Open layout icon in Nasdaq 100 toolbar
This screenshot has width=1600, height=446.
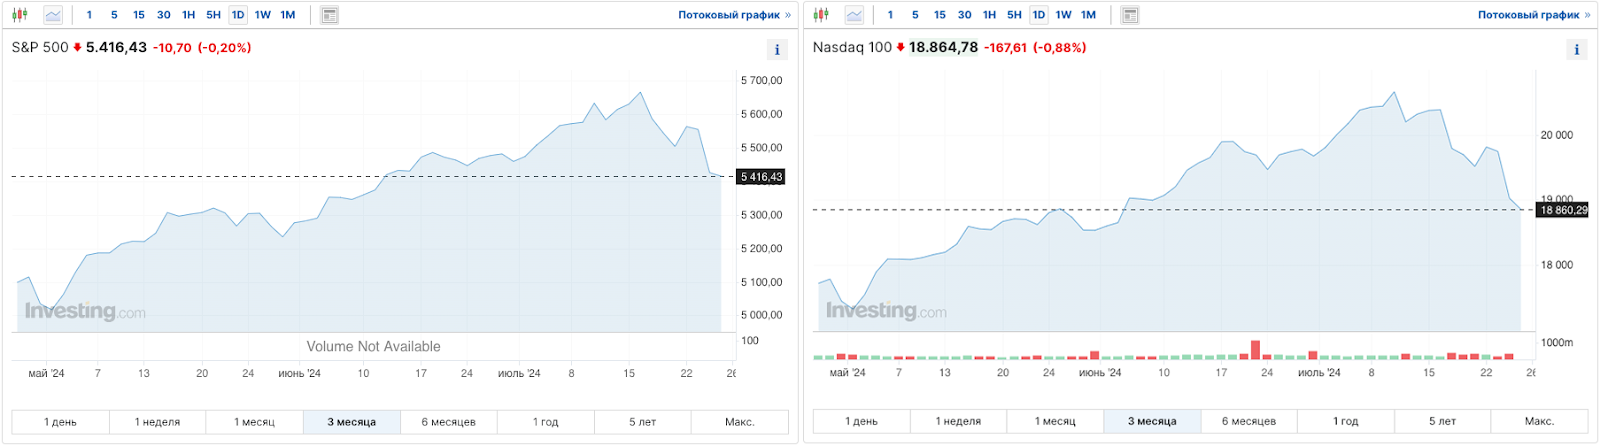[1130, 15]
